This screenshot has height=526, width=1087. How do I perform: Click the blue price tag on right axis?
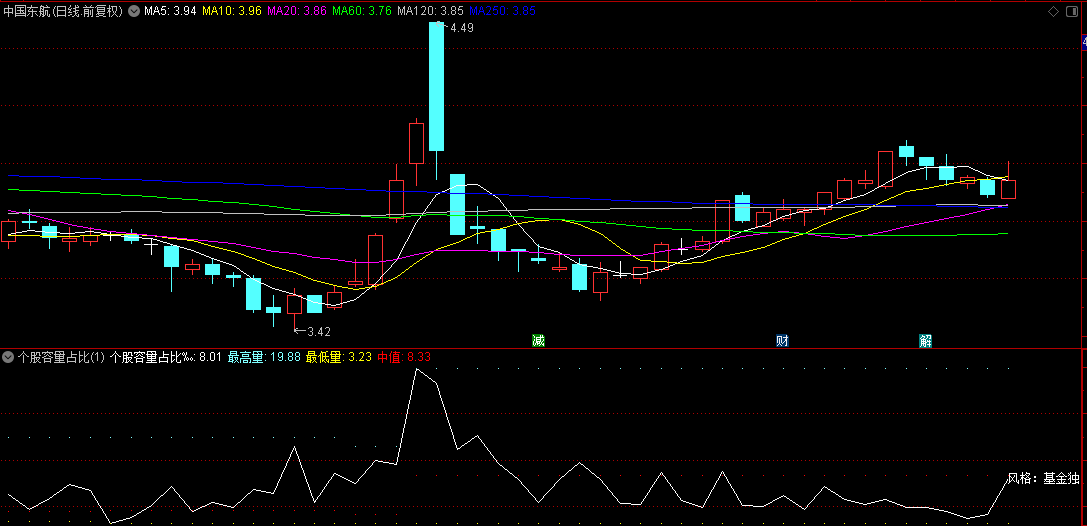1084,42
